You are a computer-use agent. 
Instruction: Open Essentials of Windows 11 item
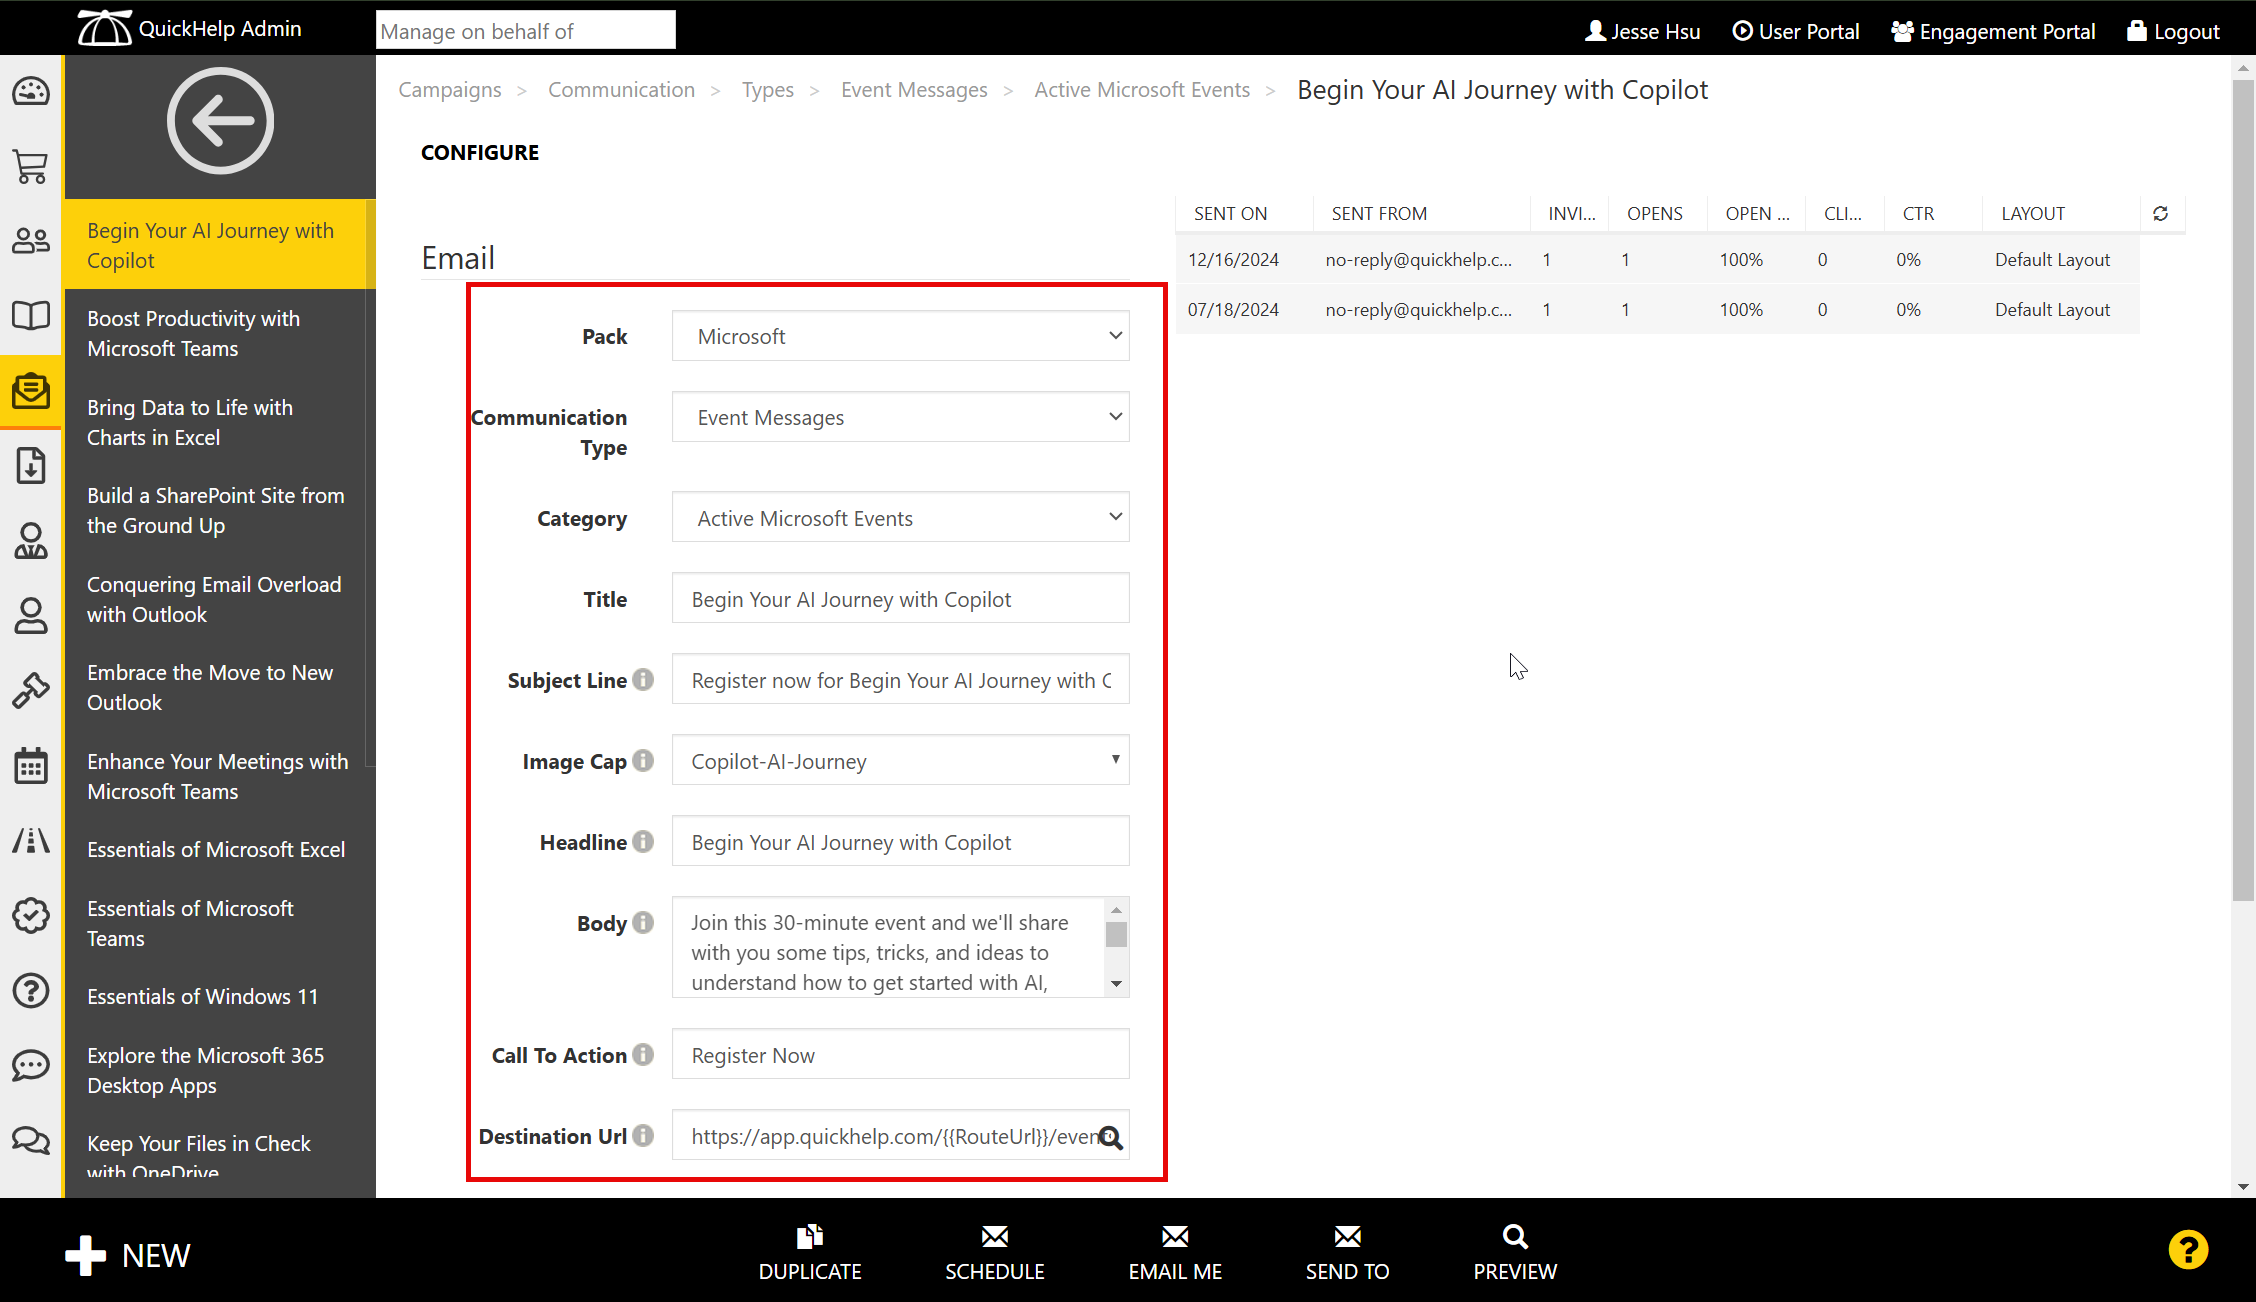coord(202,997)
